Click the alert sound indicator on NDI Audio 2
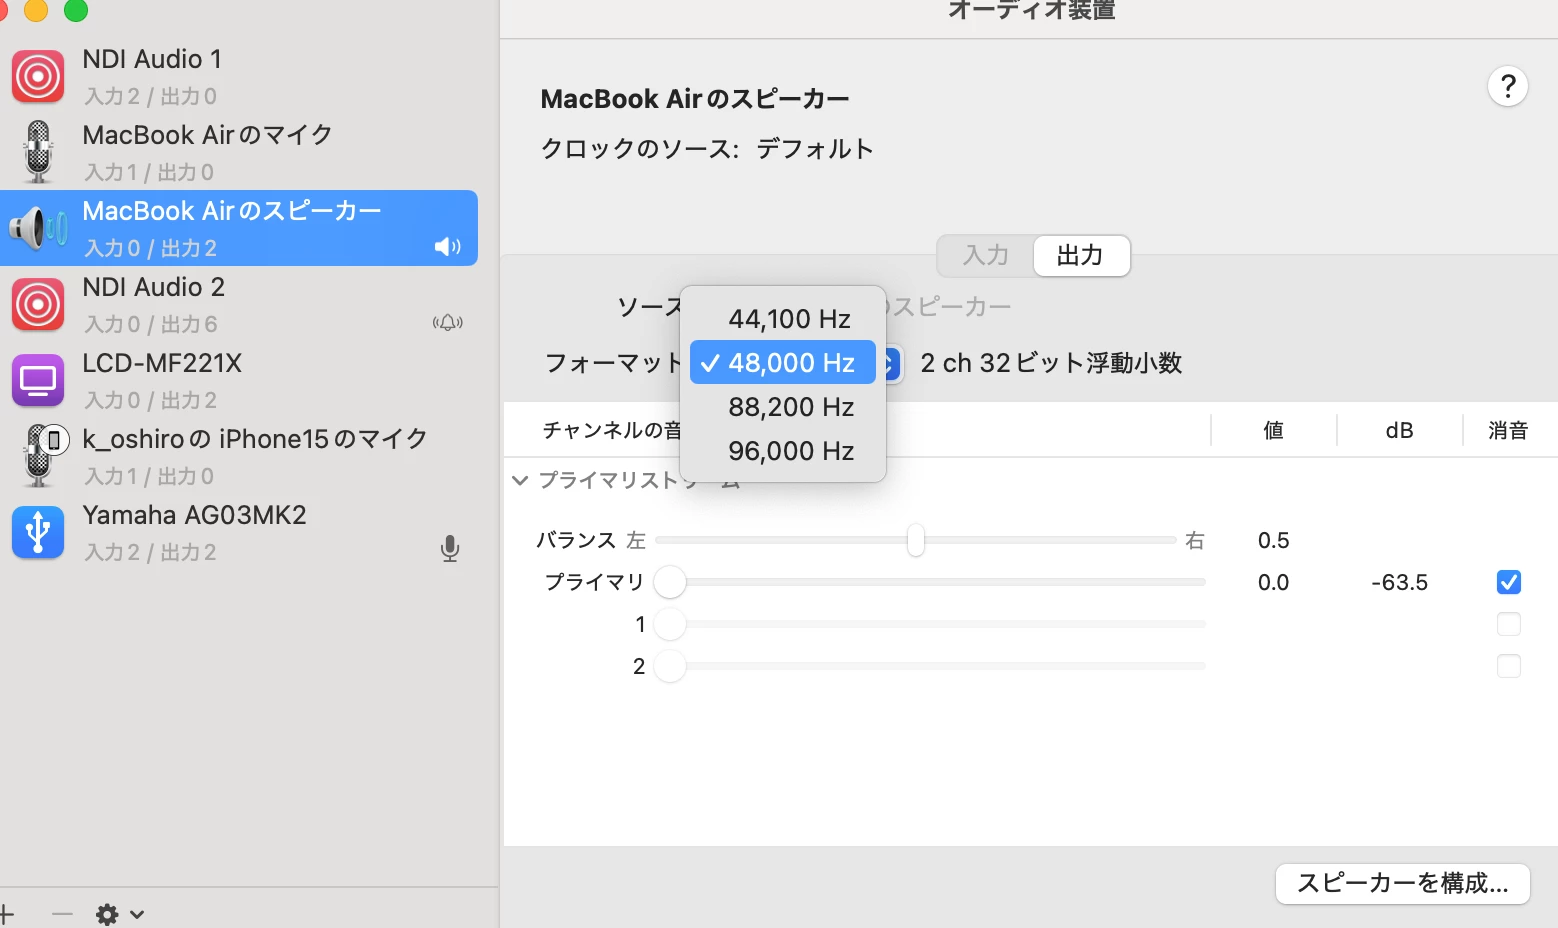This screenshot has width=1558, height=928. coord(448,322)
